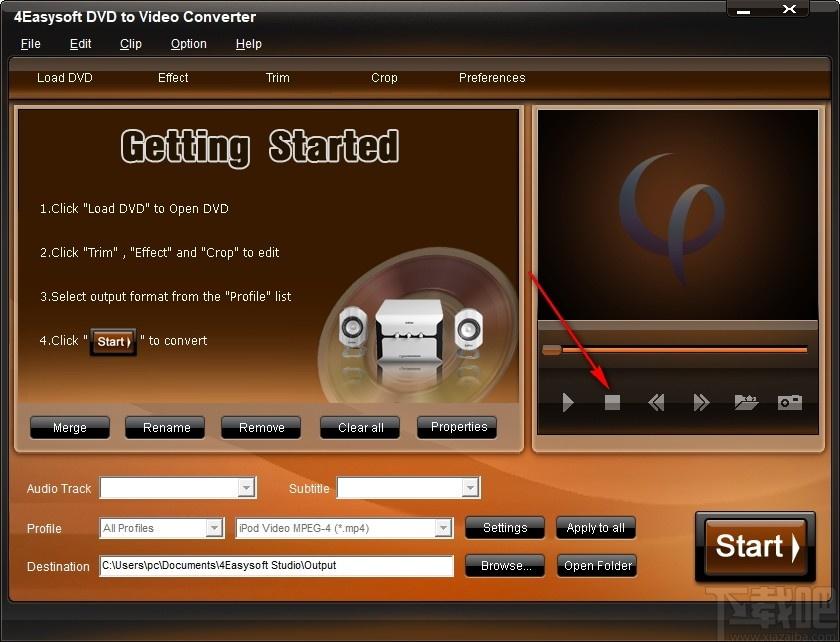Open the Option menu
Viewport: 840px width, 642px height.
(x=188, y=44)
